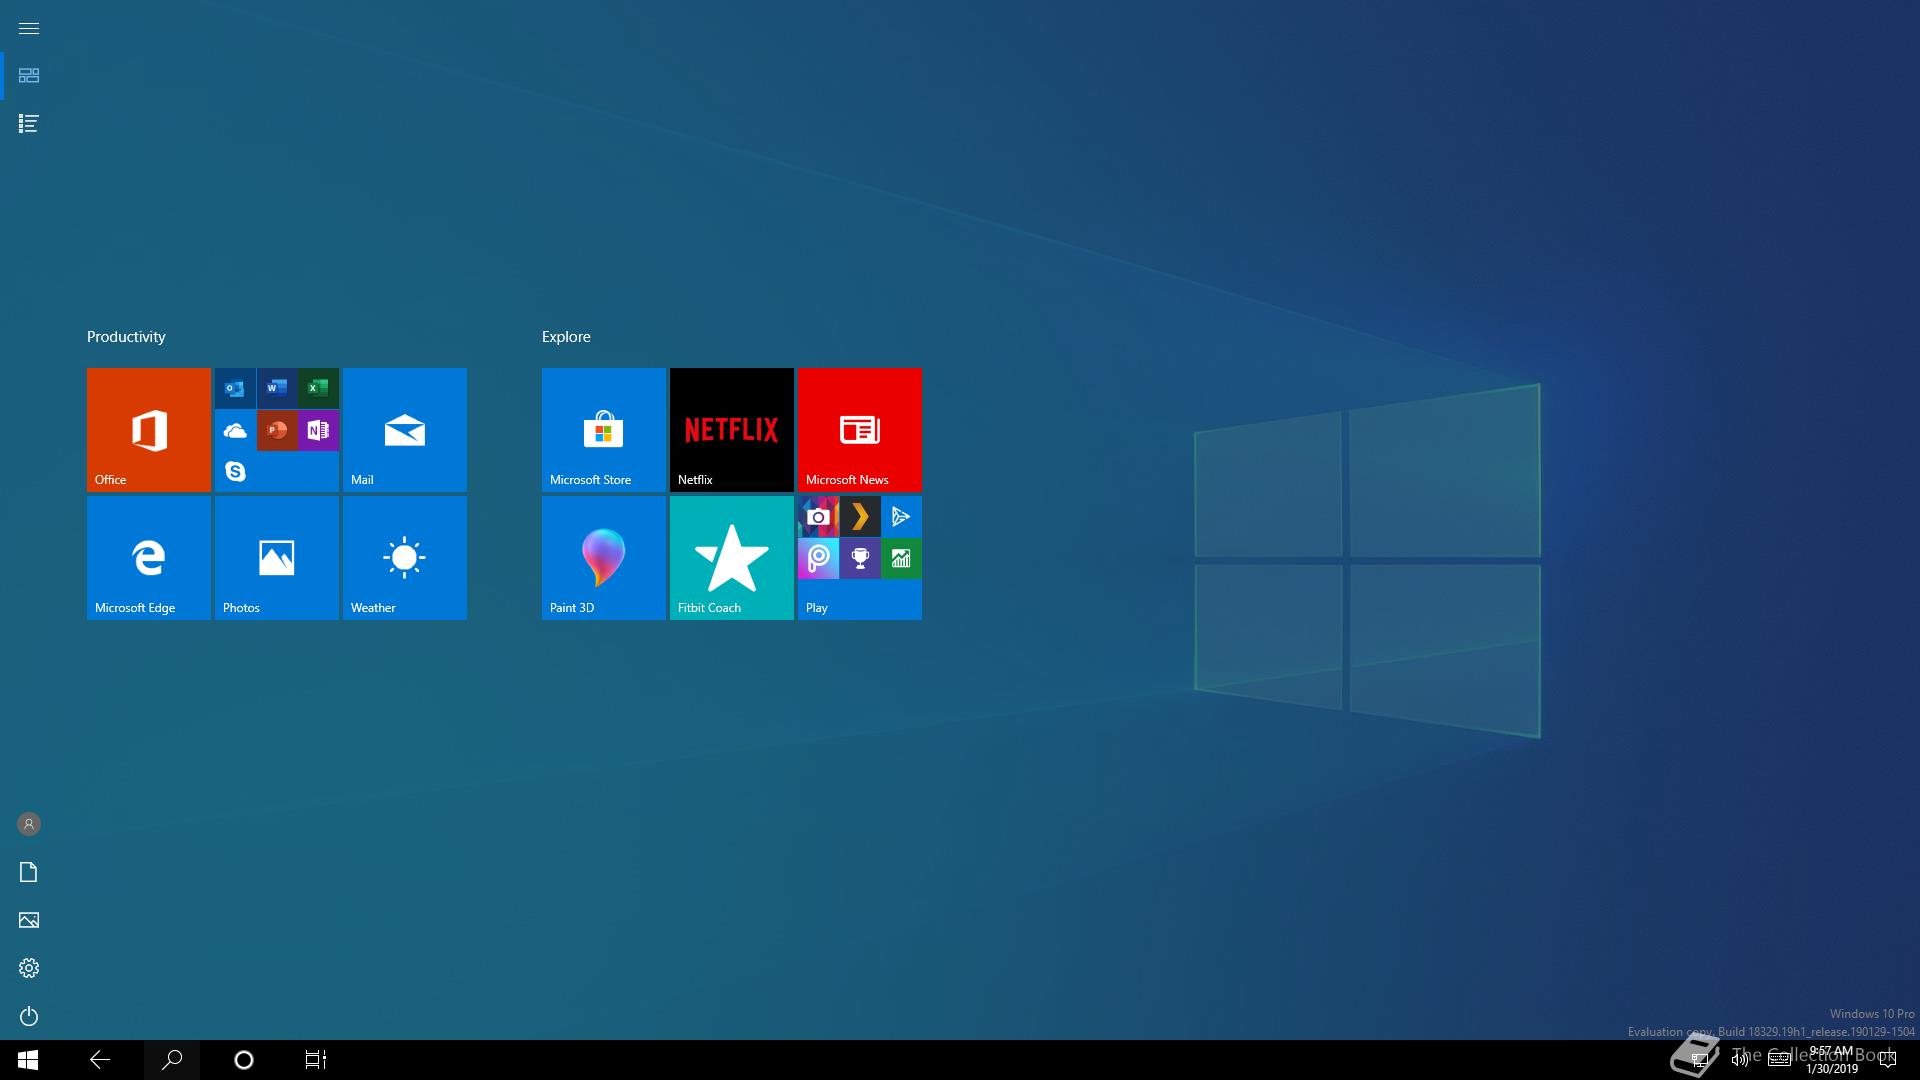1920x1080 pixels.
Task: Open the volume tray icon
Action: click(1740, 1060)
